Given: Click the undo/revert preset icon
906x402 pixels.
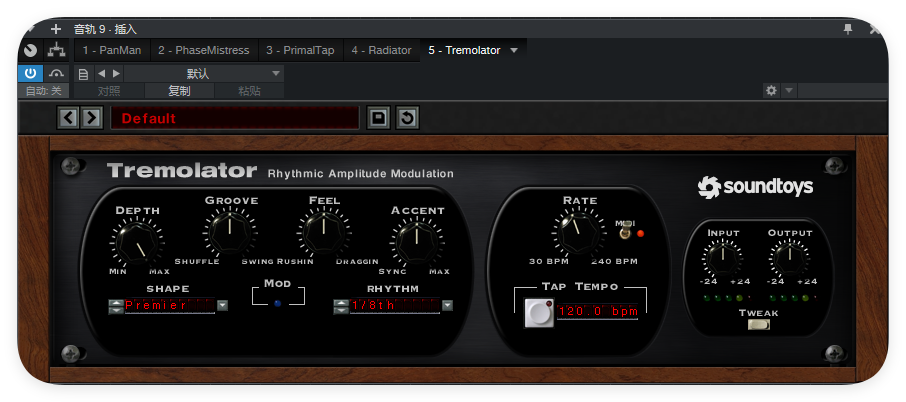Looking at the screenshot, I should pos(407,118).
